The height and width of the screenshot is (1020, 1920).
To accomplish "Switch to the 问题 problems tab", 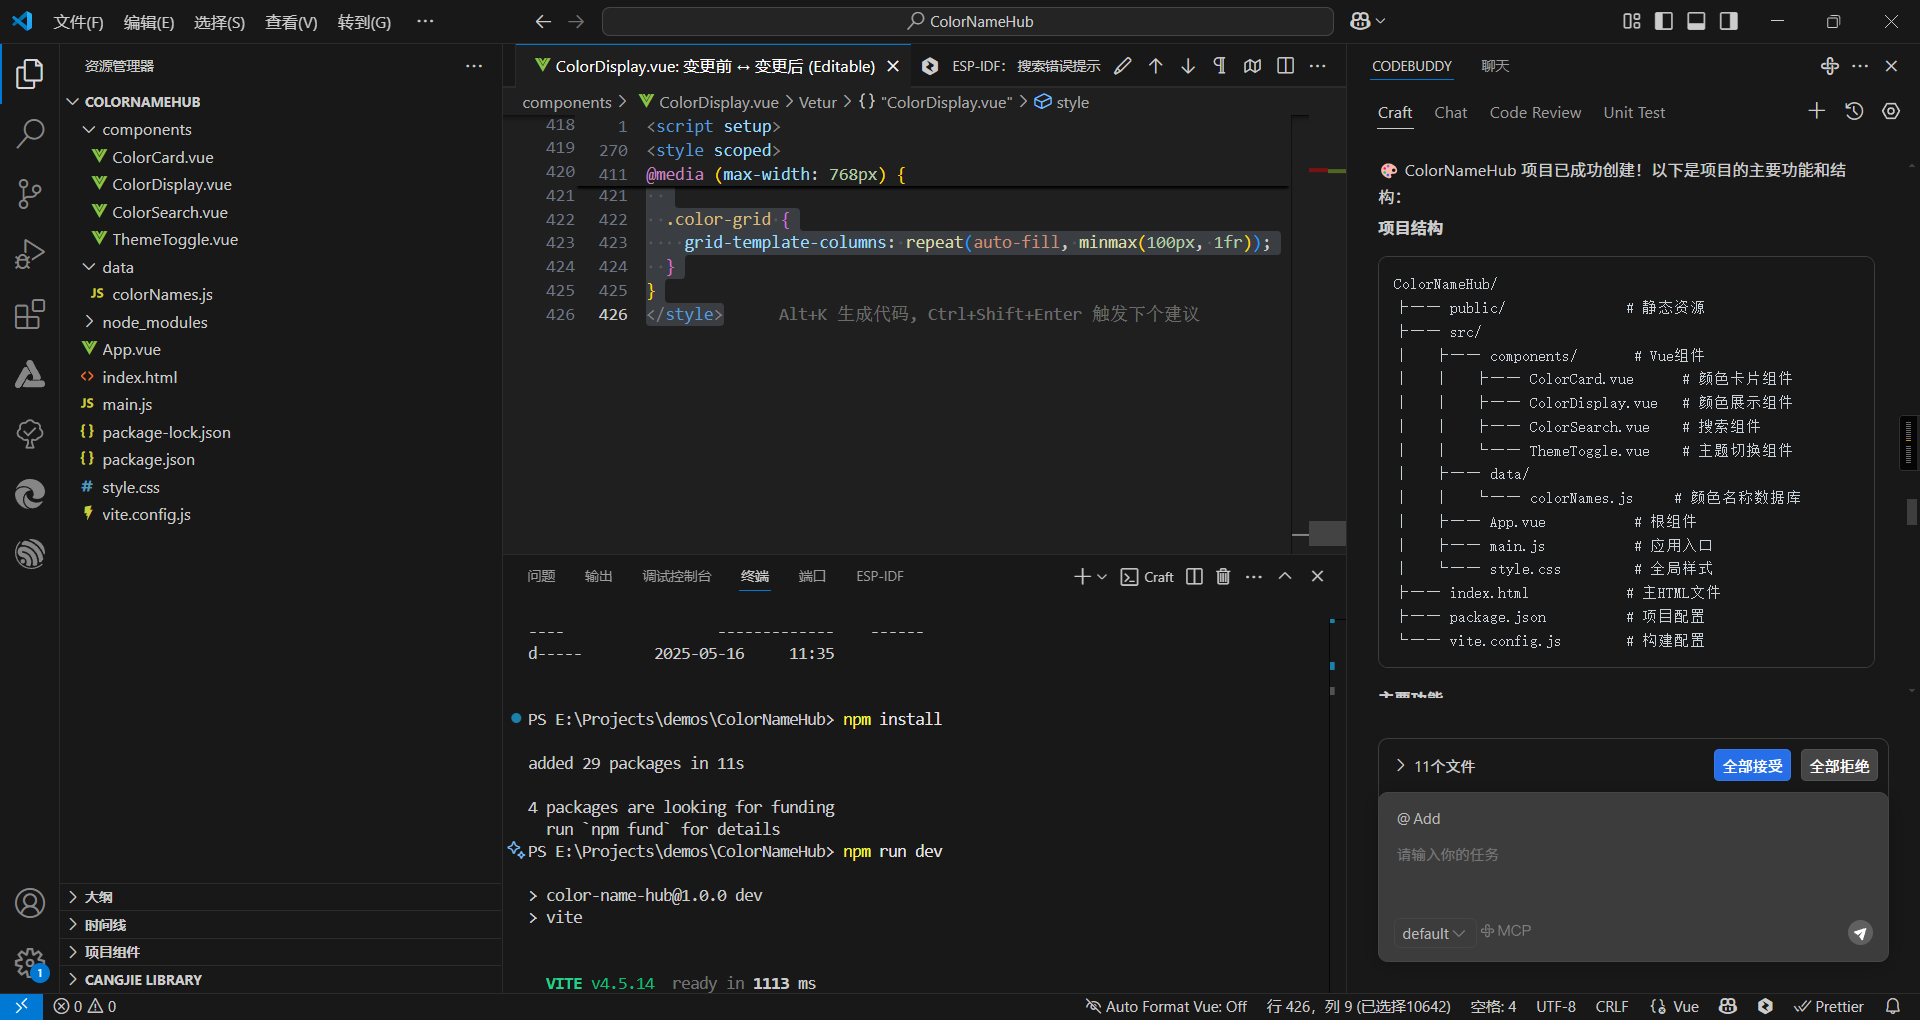I will point(541,577).
